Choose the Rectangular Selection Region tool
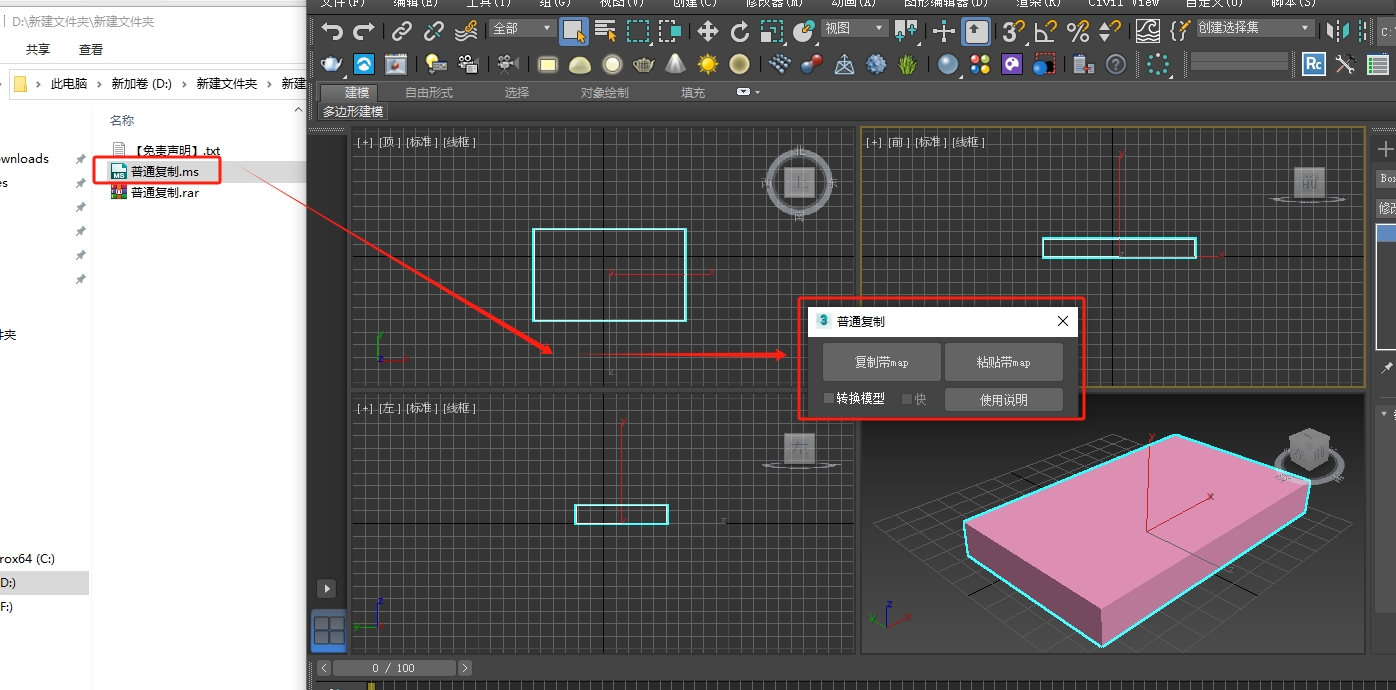The width and height of the screenshot is (1396, 690). [638, 32]
